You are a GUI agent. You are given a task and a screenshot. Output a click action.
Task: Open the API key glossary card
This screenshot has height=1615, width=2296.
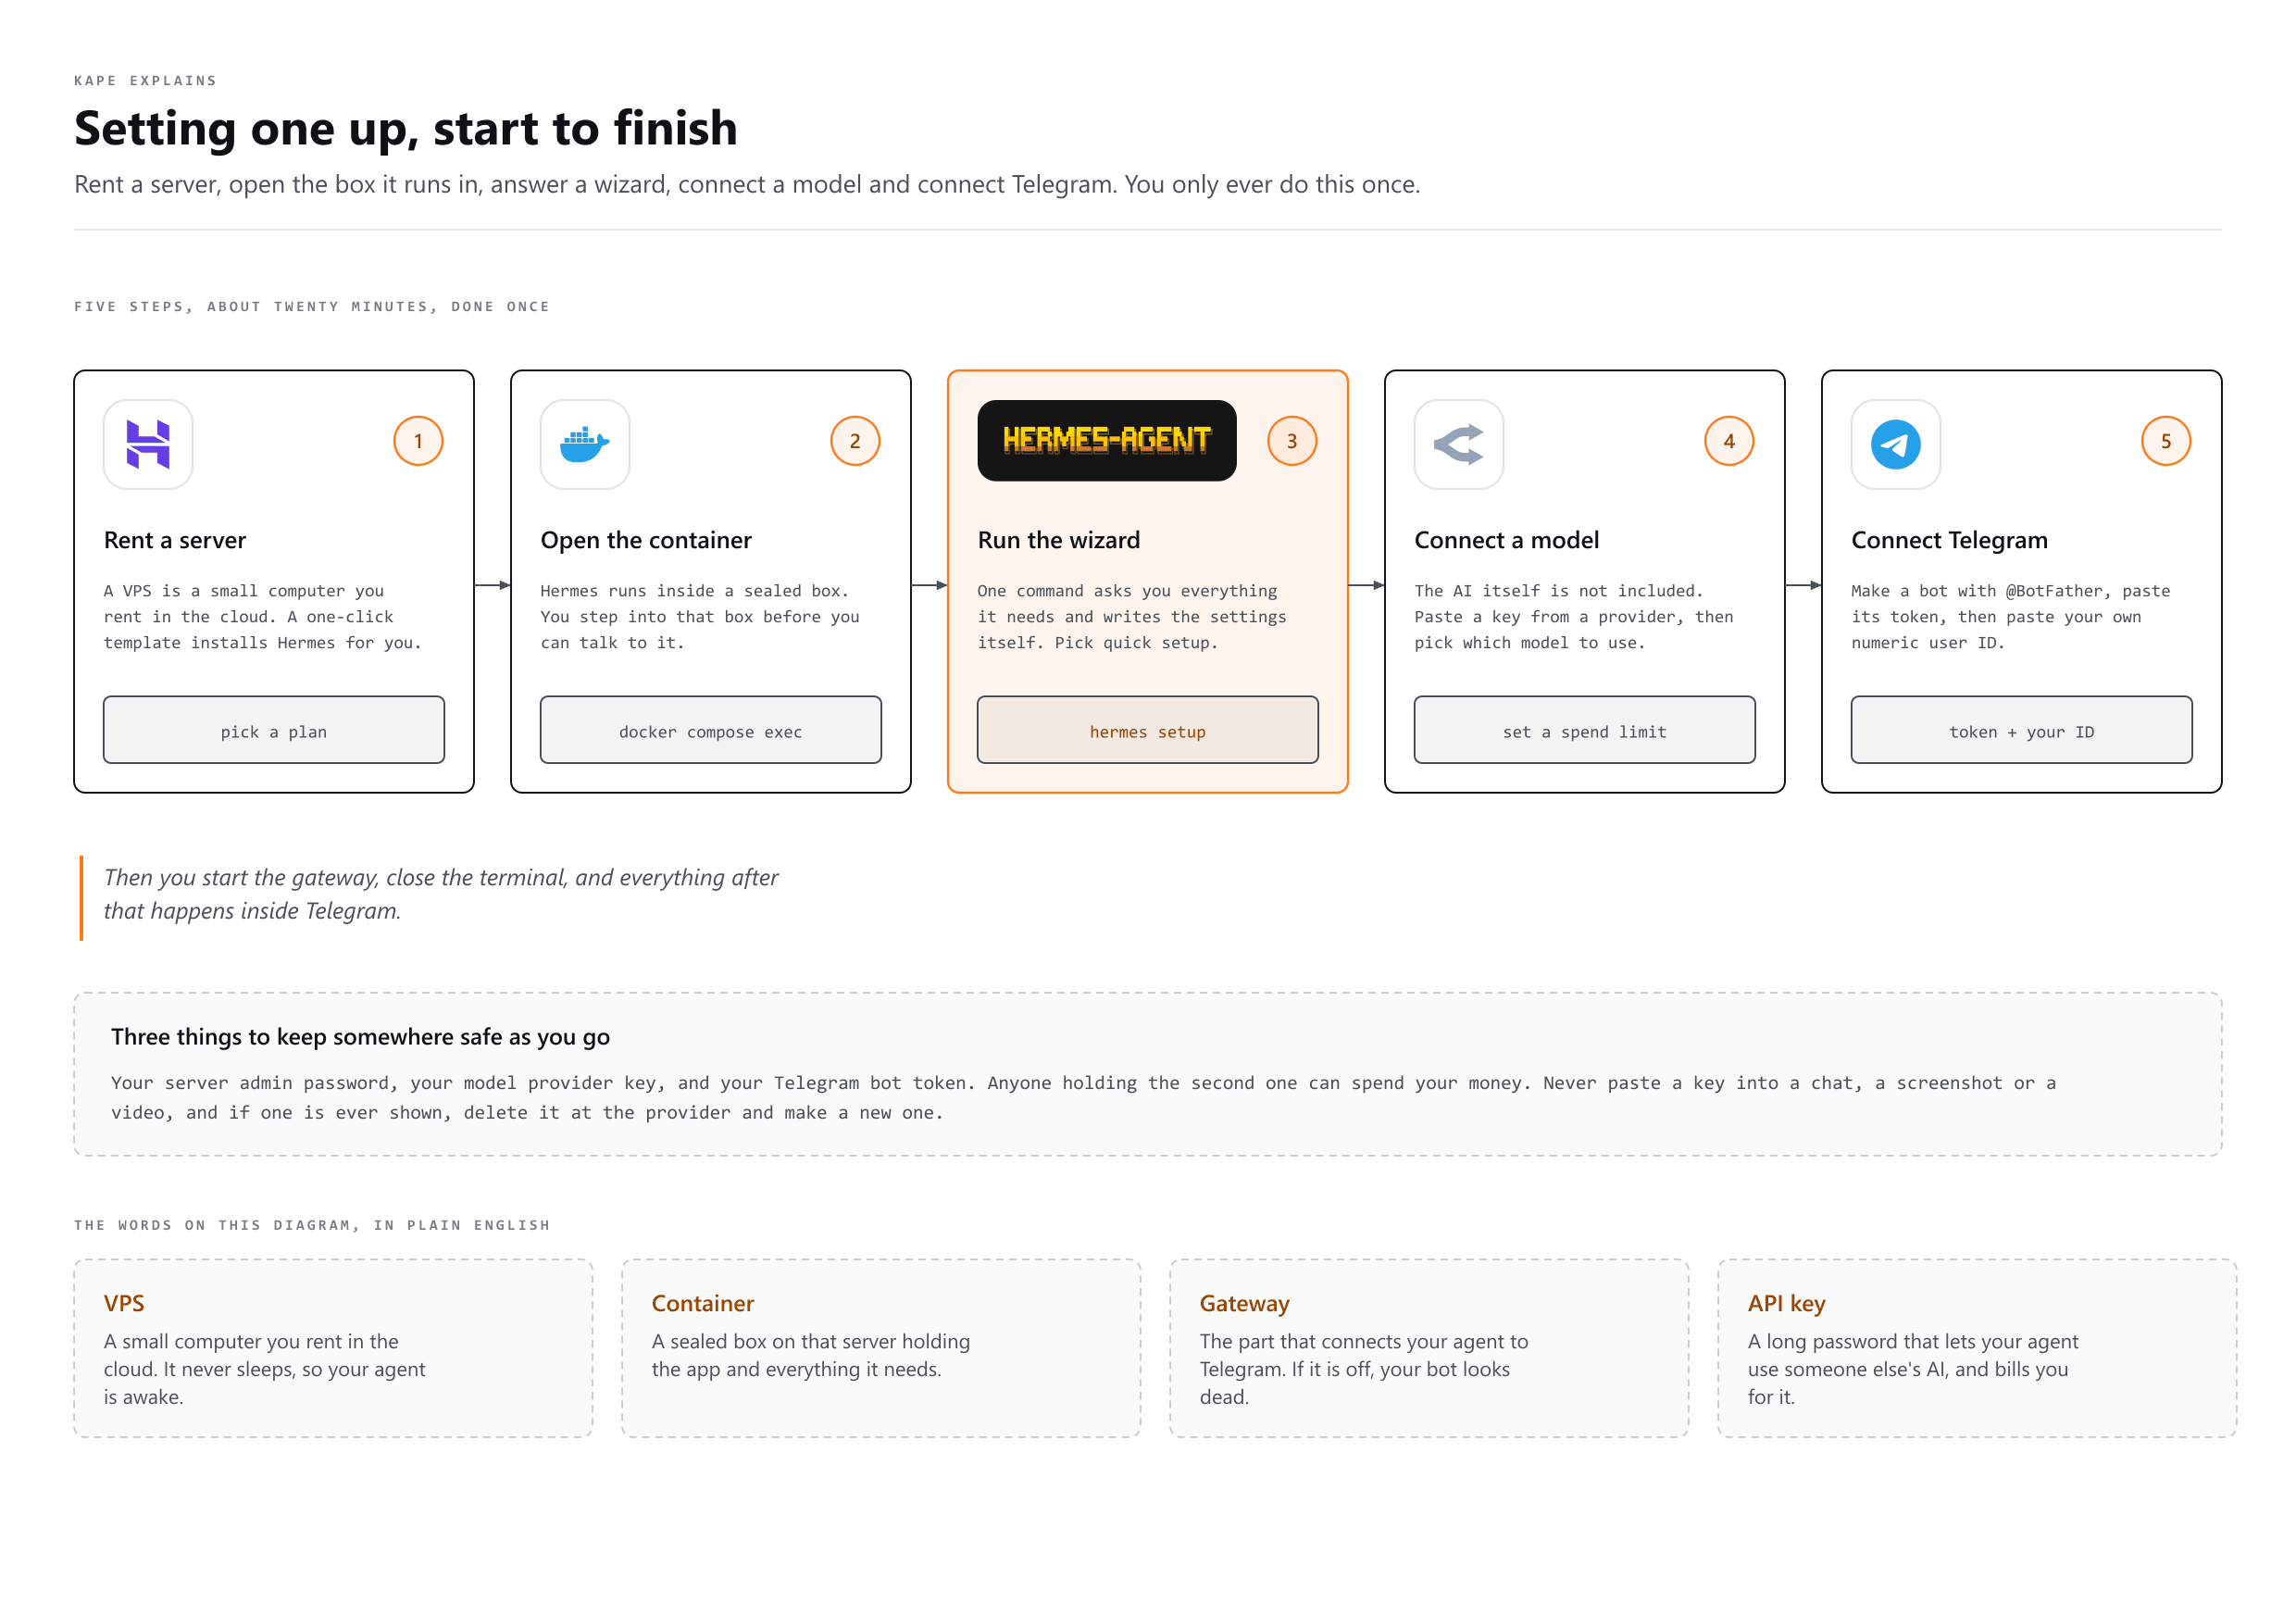click(1977, 1349)
